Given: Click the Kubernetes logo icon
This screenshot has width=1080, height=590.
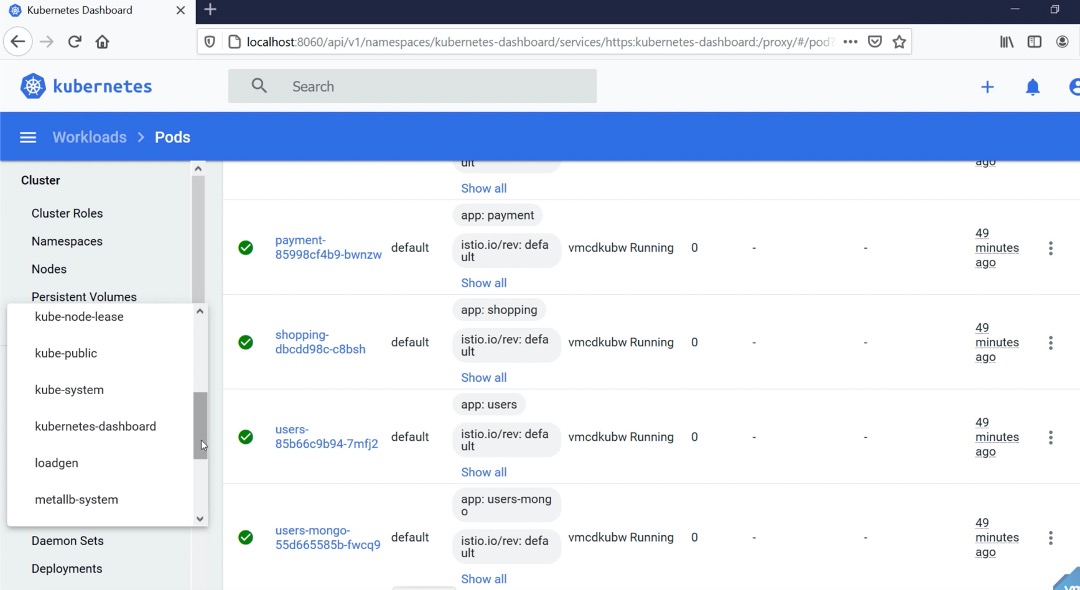Looking at the screenshot, I should (x=33, y=87).
